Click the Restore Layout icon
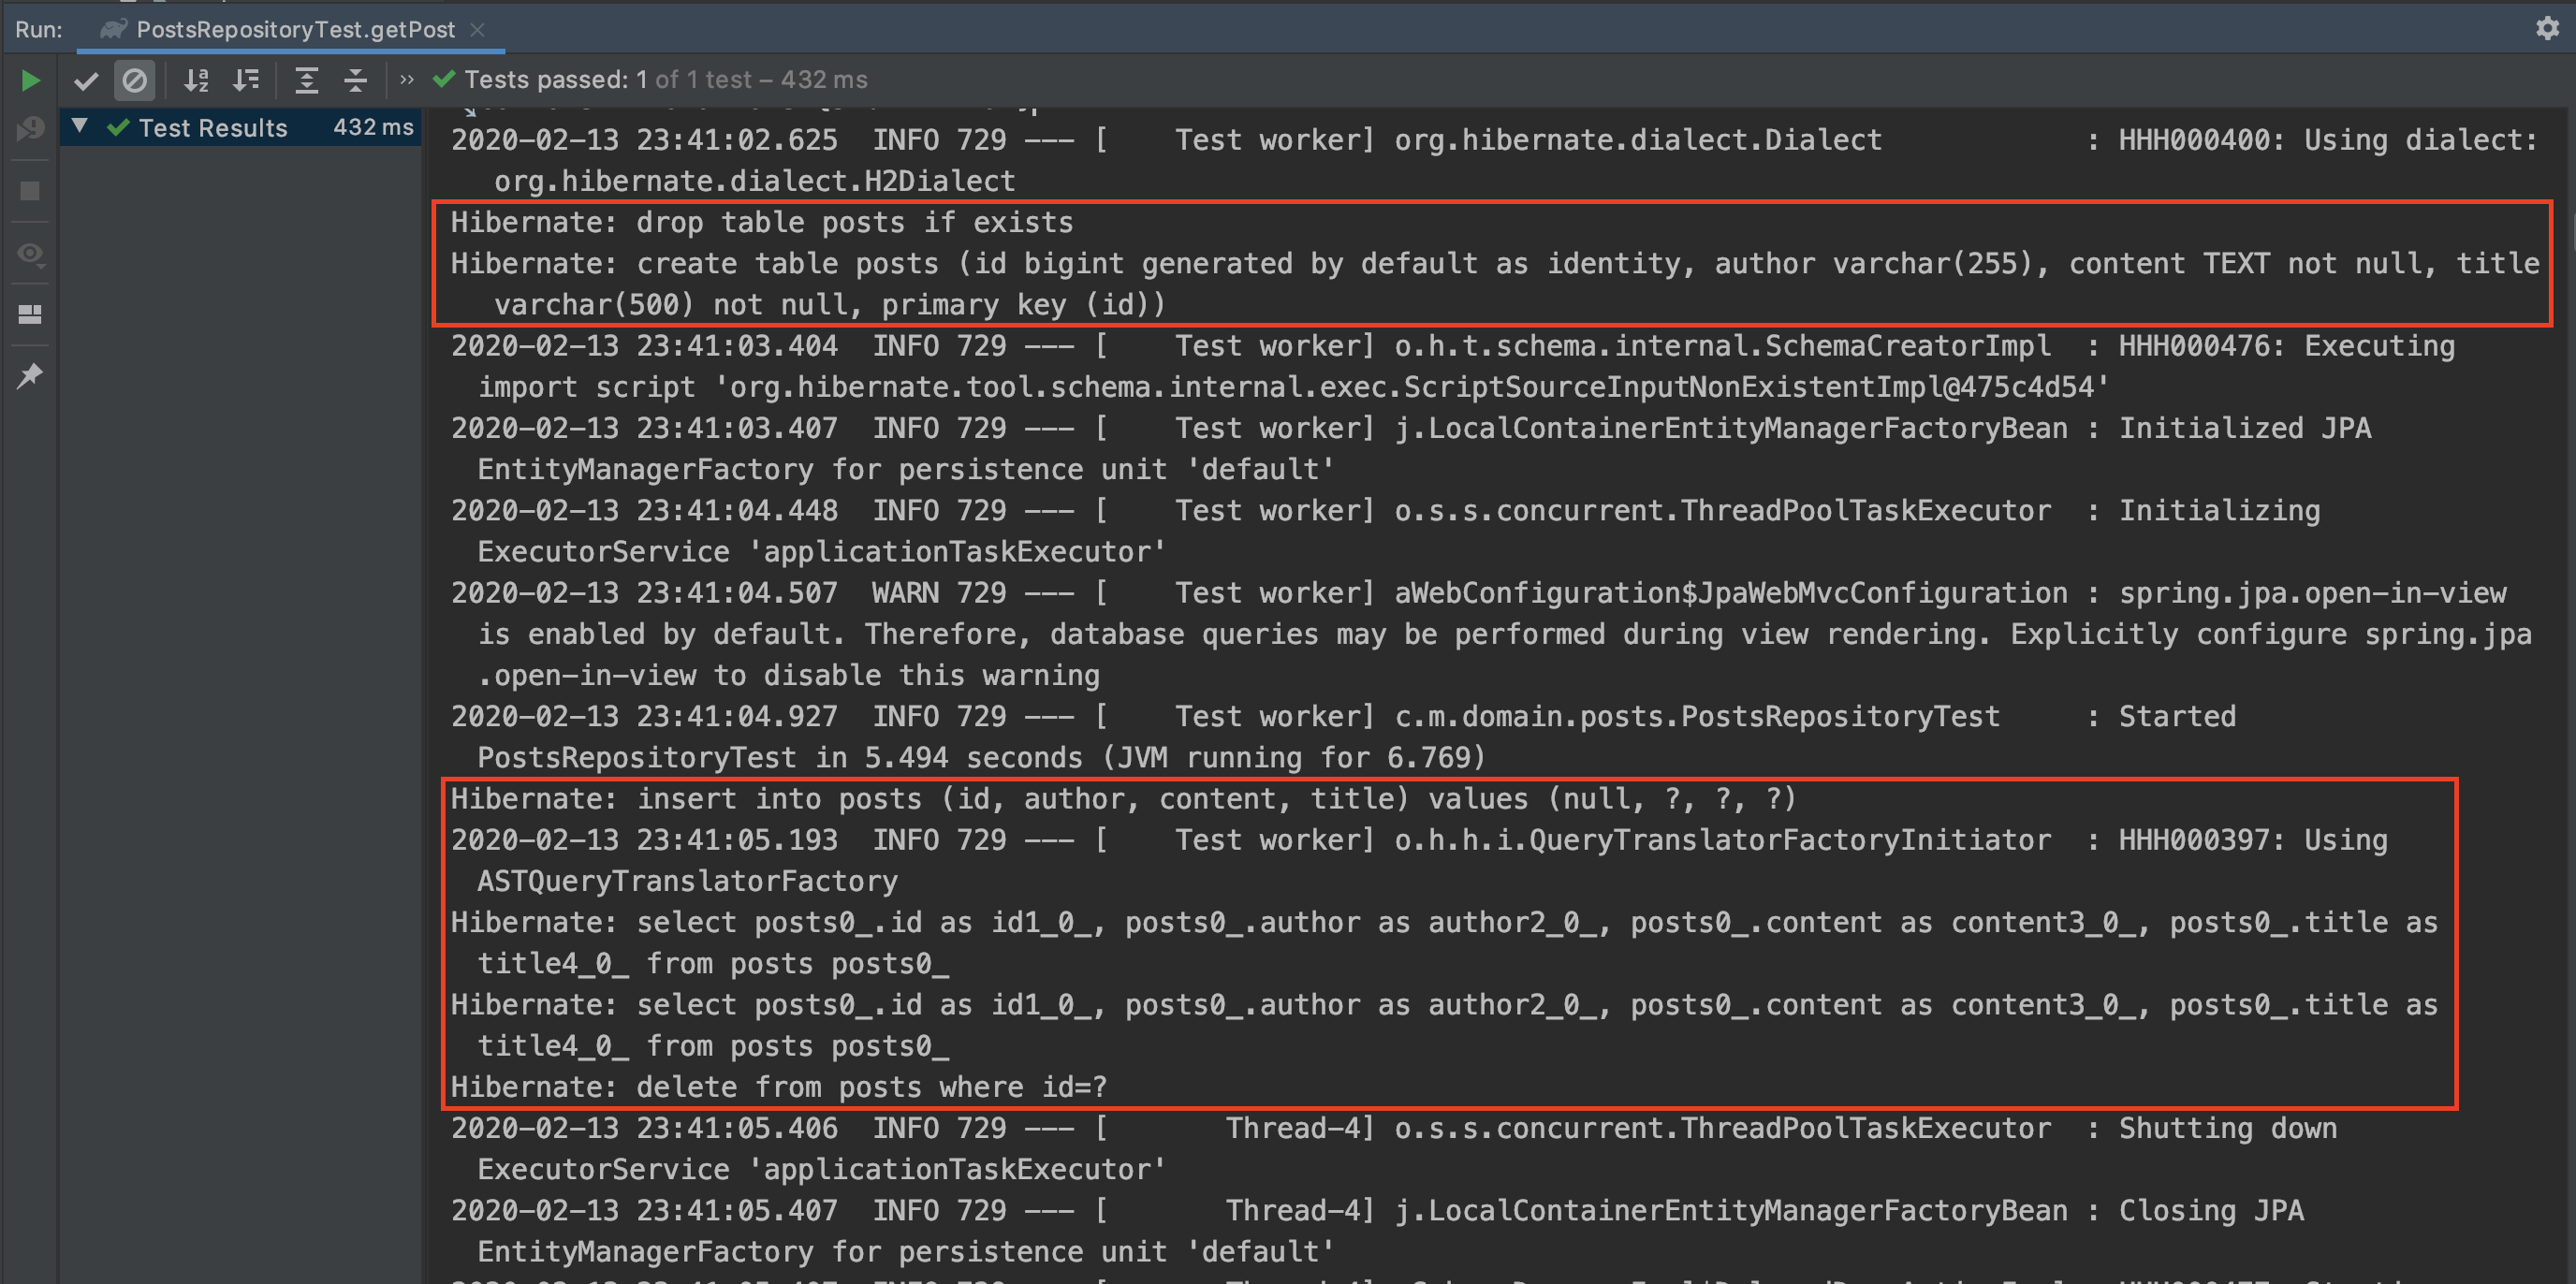Viewport: 2576px width, 1284px height. [30, 314]
